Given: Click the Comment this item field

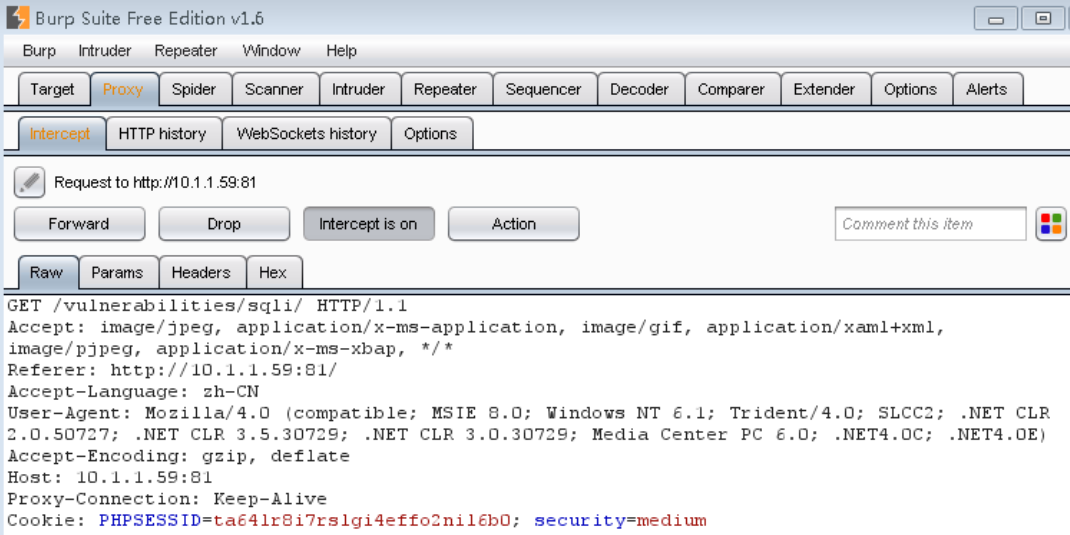Looking at the screenshot, I should (930, 224).
